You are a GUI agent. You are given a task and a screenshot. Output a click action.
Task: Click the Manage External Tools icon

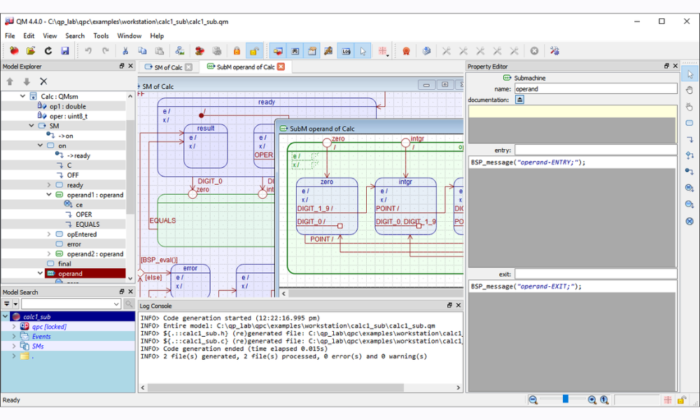(x=554, y=51)
